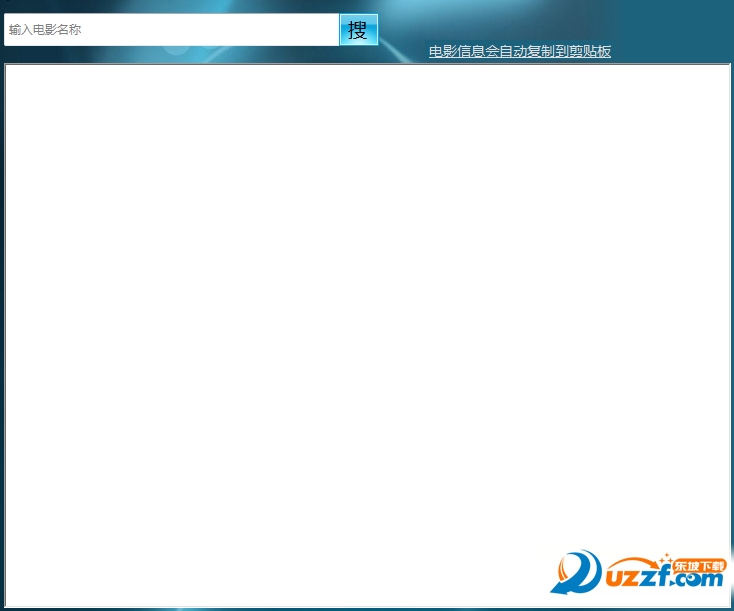734x611 pixels.
Task: Click the 搜 search button
Action: tap(359, 29)
